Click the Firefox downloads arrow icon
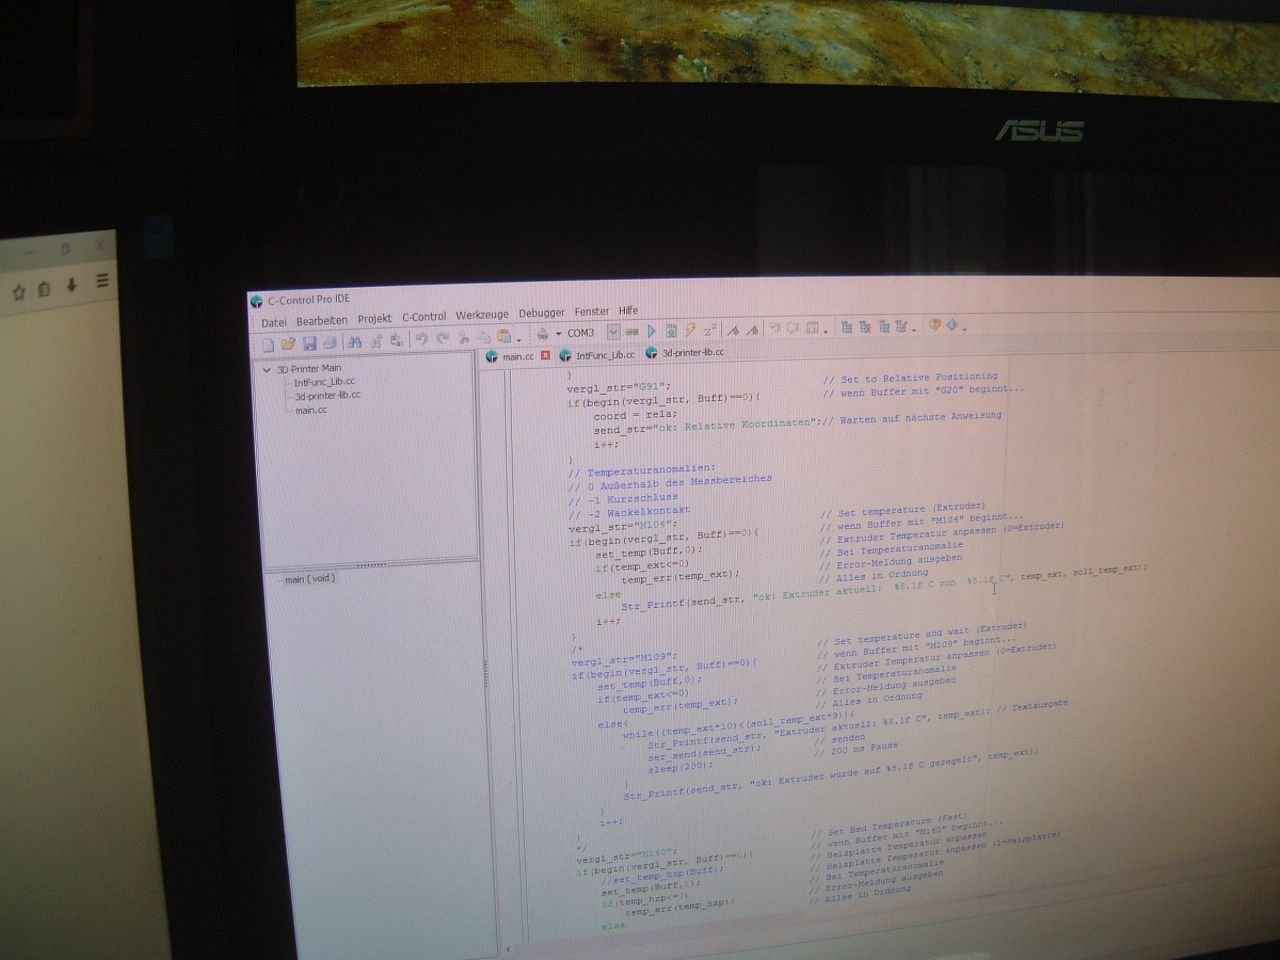Viewport: 1280px width, 960px height. [x=72, y=286]
